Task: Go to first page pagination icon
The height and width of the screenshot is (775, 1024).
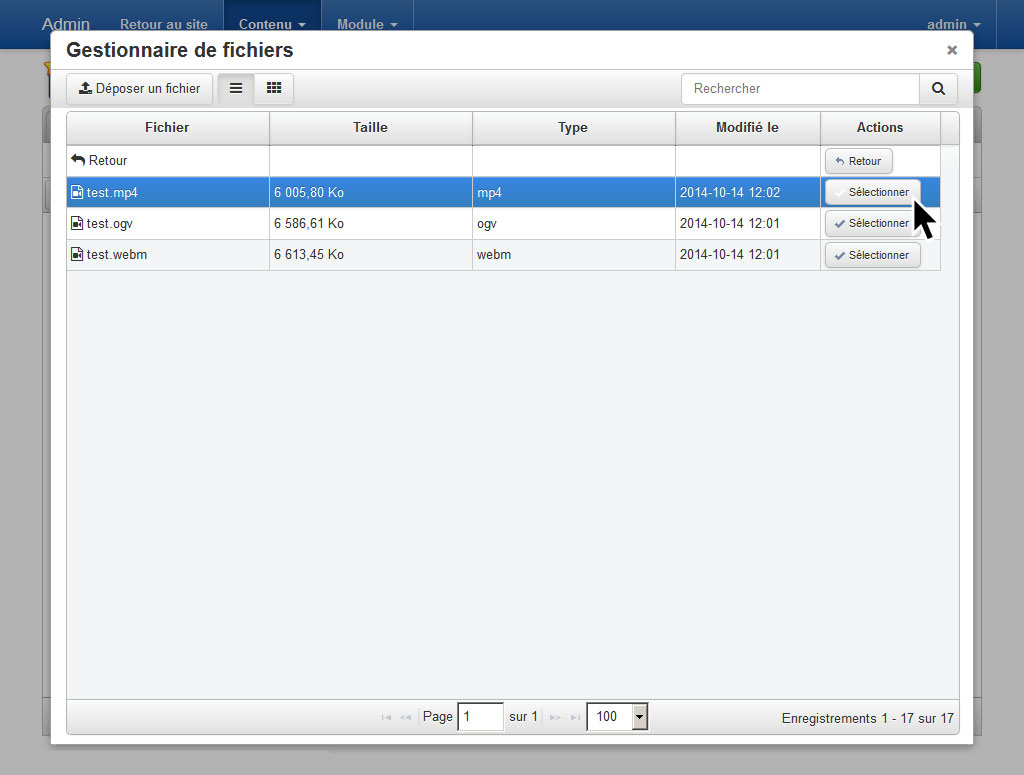Action: 386,717
